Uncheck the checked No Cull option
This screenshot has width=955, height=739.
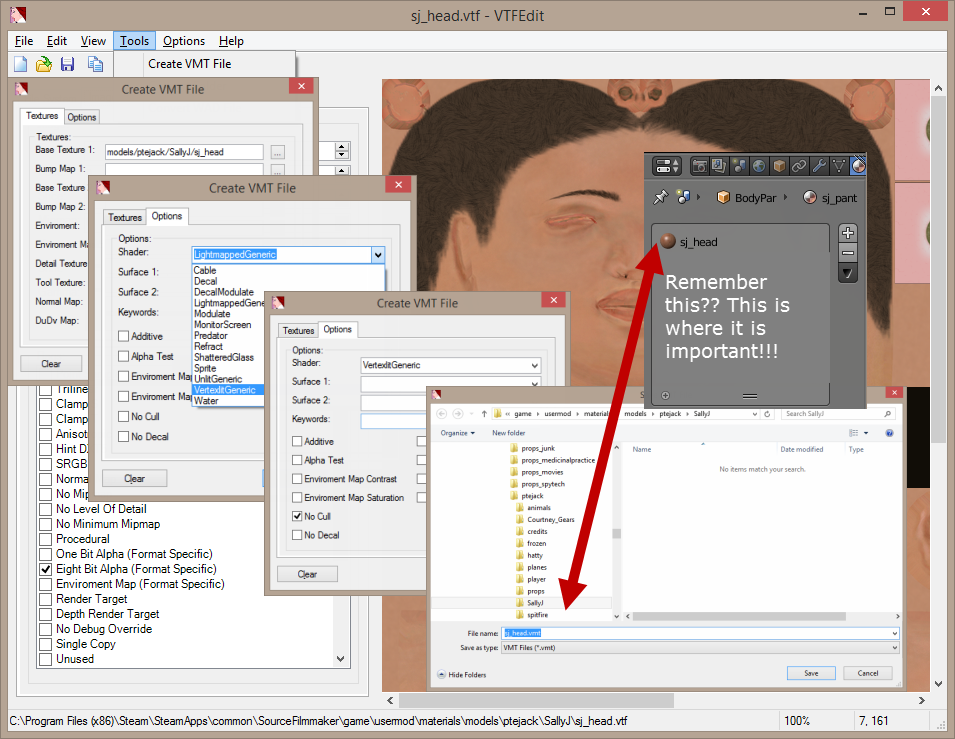coord(297,516)
